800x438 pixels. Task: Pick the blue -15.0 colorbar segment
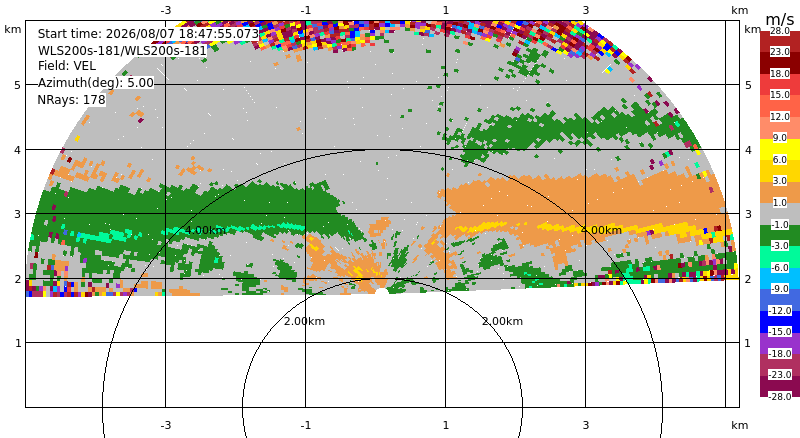(x=780, y=322)
